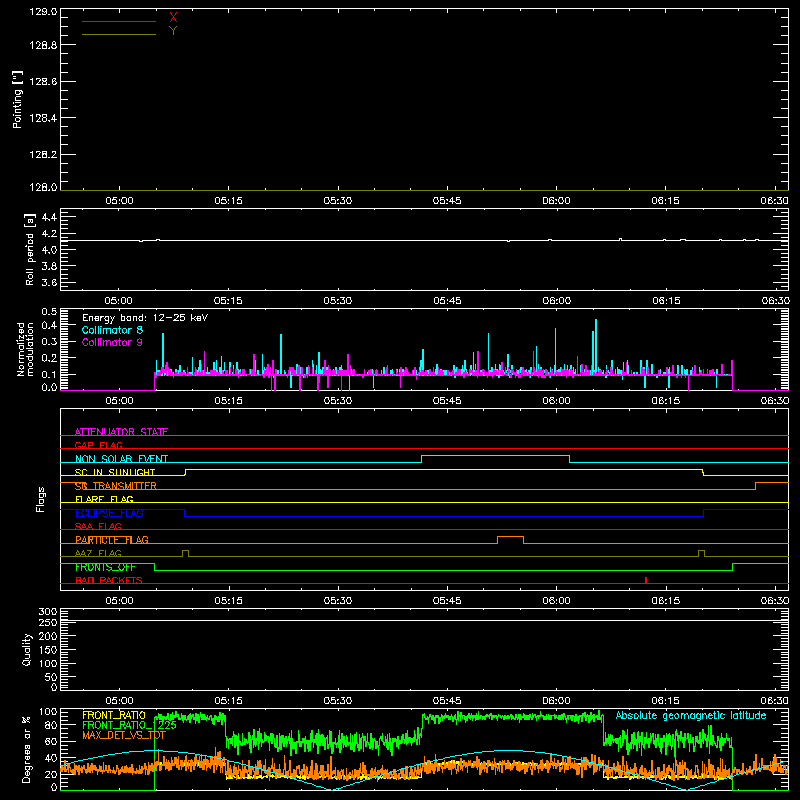Click the 05:15 time label below Quality plot
The height and width of the screenshot is (800, 800).
(228, 701)
